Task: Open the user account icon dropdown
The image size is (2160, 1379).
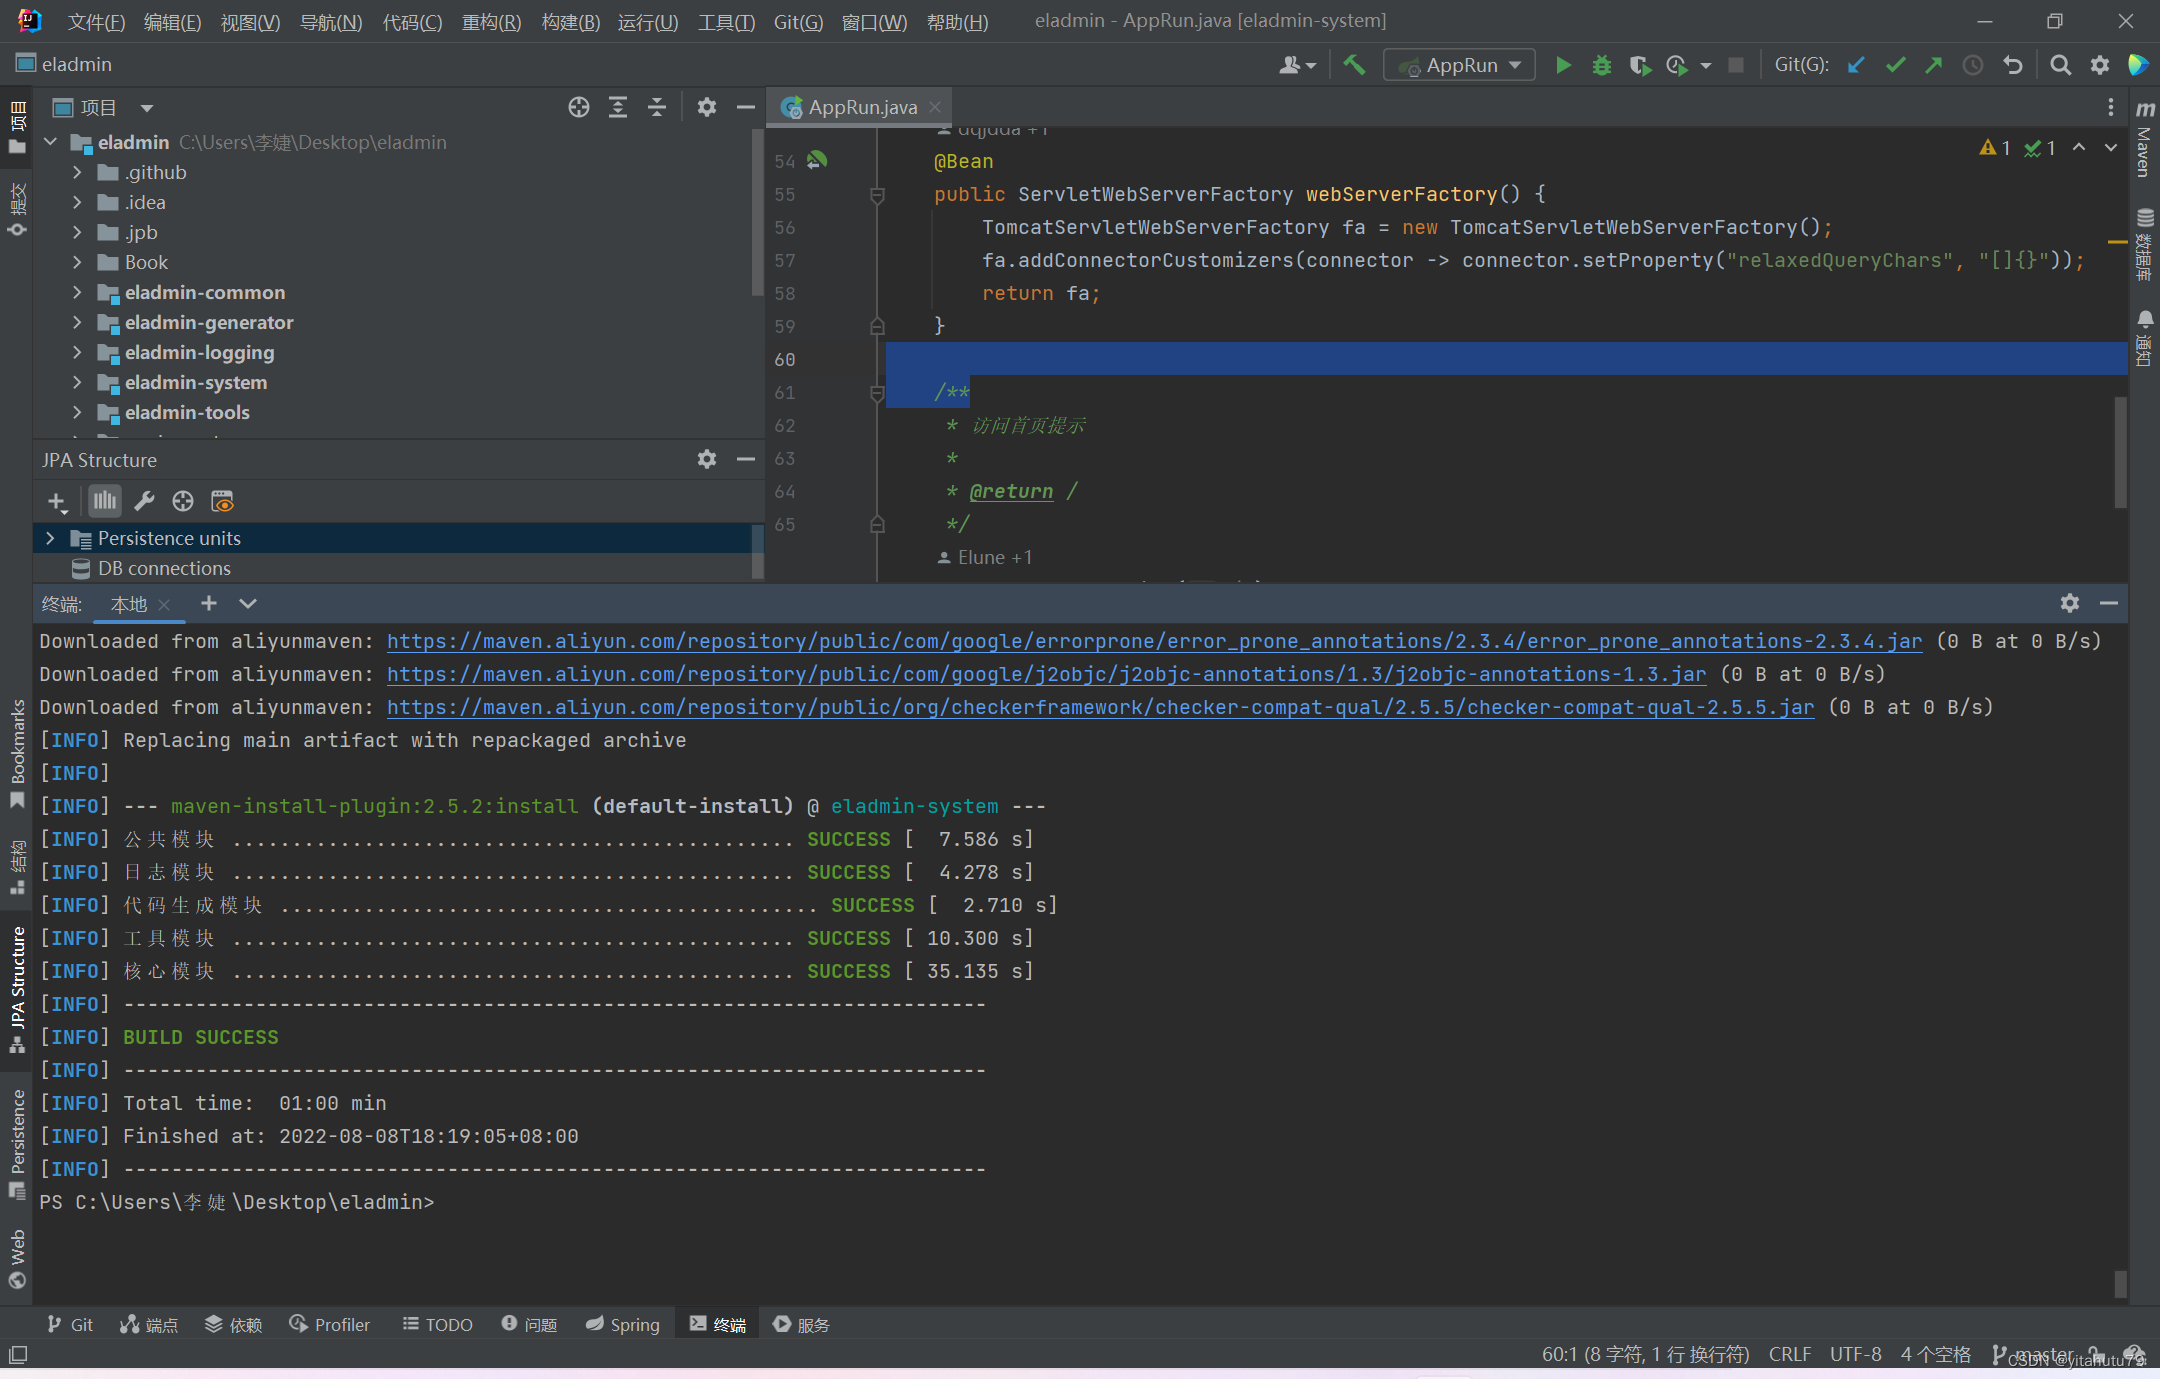Action: click(x=1297, y=65)
